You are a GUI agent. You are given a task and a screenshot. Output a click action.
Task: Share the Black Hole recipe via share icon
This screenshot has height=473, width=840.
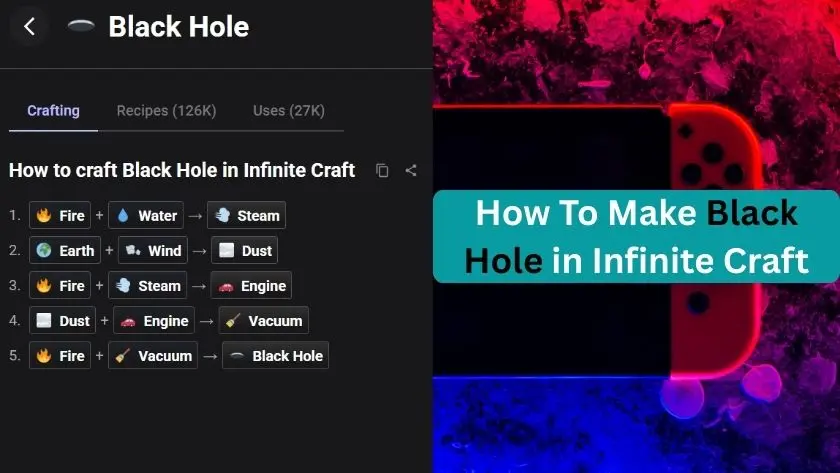[411, 170]
